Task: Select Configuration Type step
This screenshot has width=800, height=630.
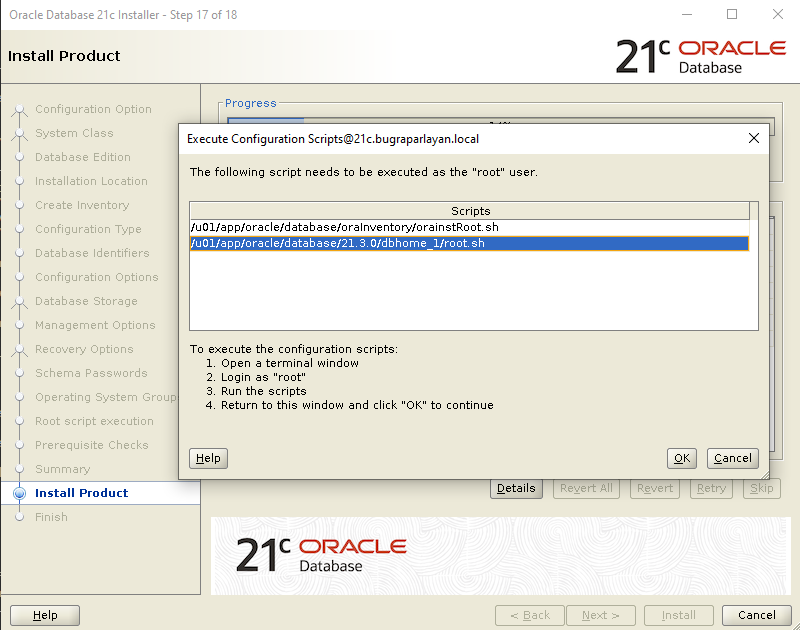Action: tap(88, 229)
